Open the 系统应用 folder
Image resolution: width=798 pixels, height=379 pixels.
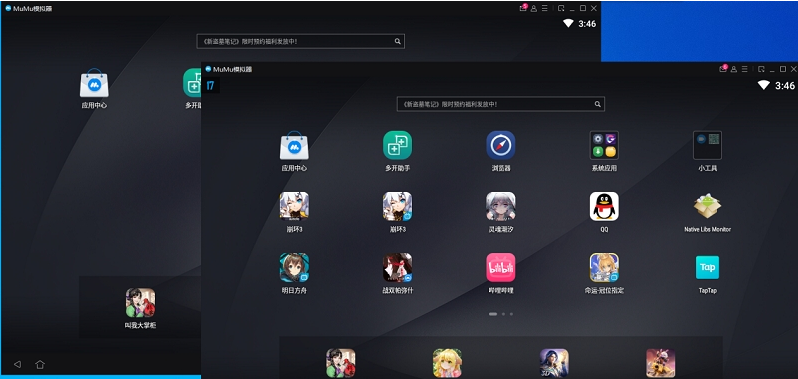(x=604, y=145)
